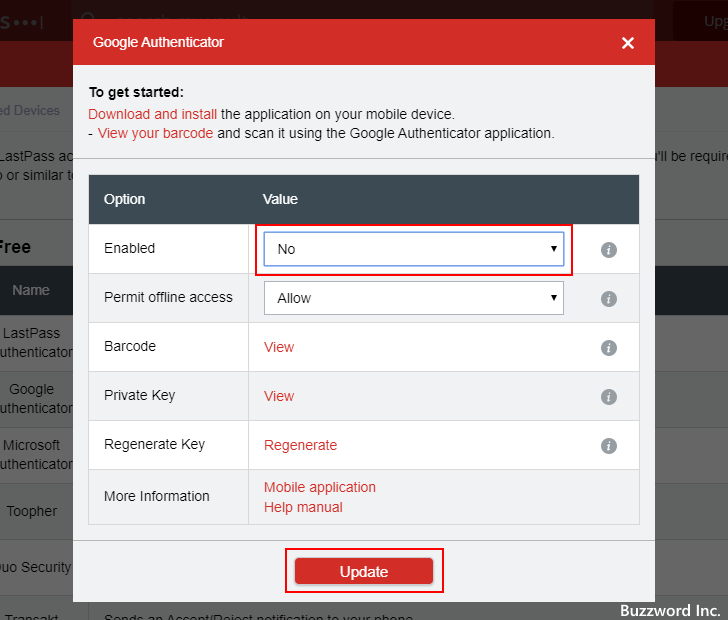Click Toopher in background list
Screen dimensions: 728x620
tap(32, 511)
